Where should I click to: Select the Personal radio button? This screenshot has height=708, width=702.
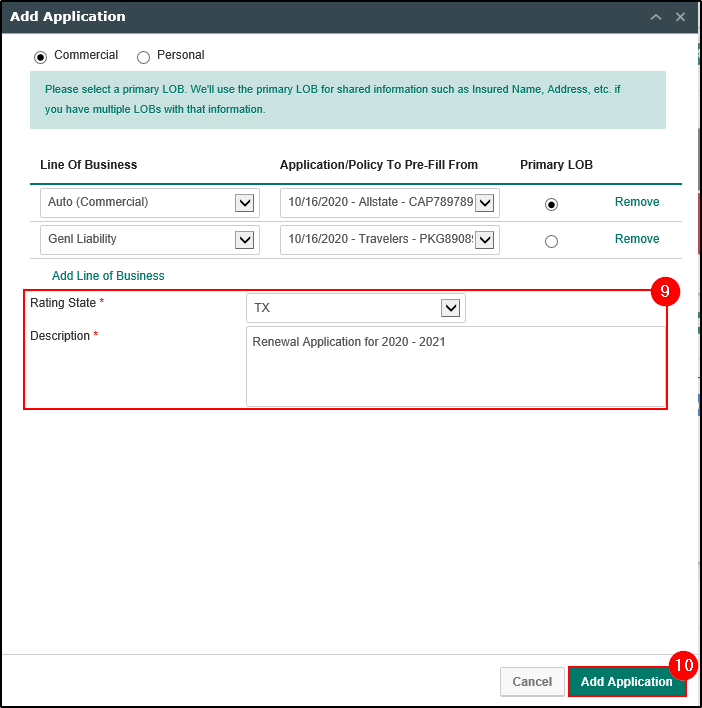(143, 57)
